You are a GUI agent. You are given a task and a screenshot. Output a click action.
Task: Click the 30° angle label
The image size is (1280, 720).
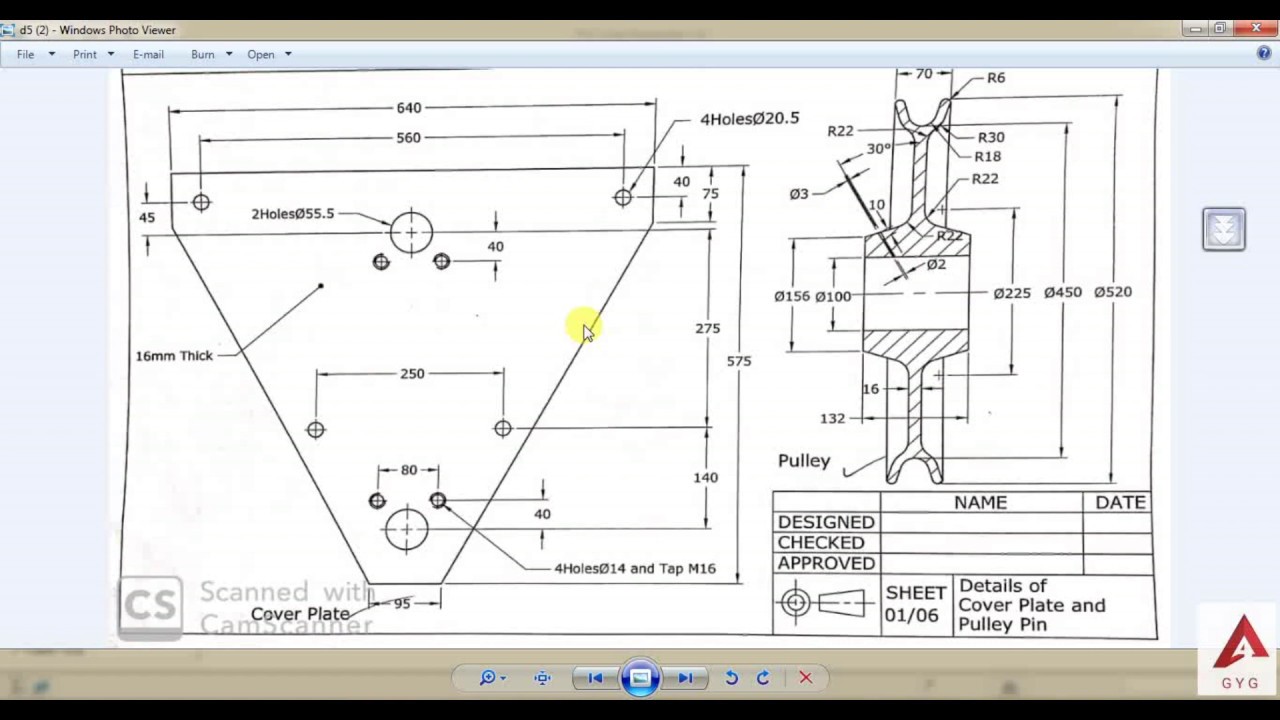[x=878, y=149]
